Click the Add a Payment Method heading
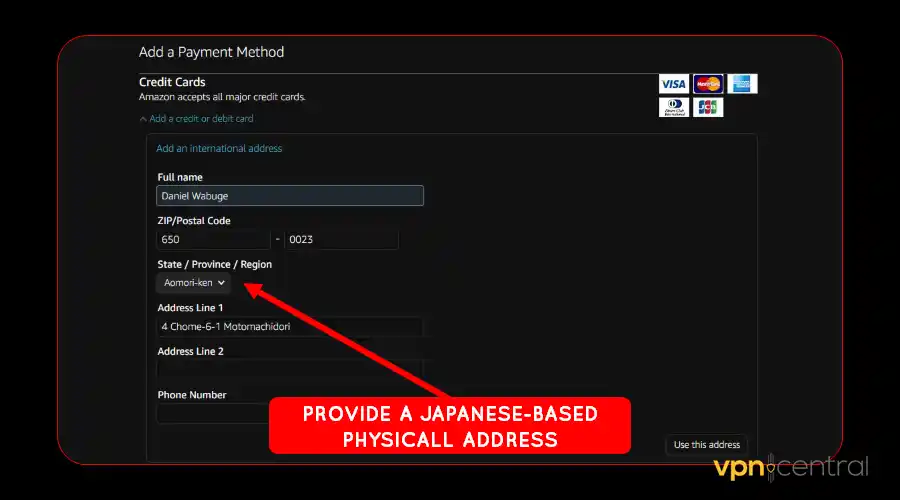The image size is (900, 500). [211, 52]
